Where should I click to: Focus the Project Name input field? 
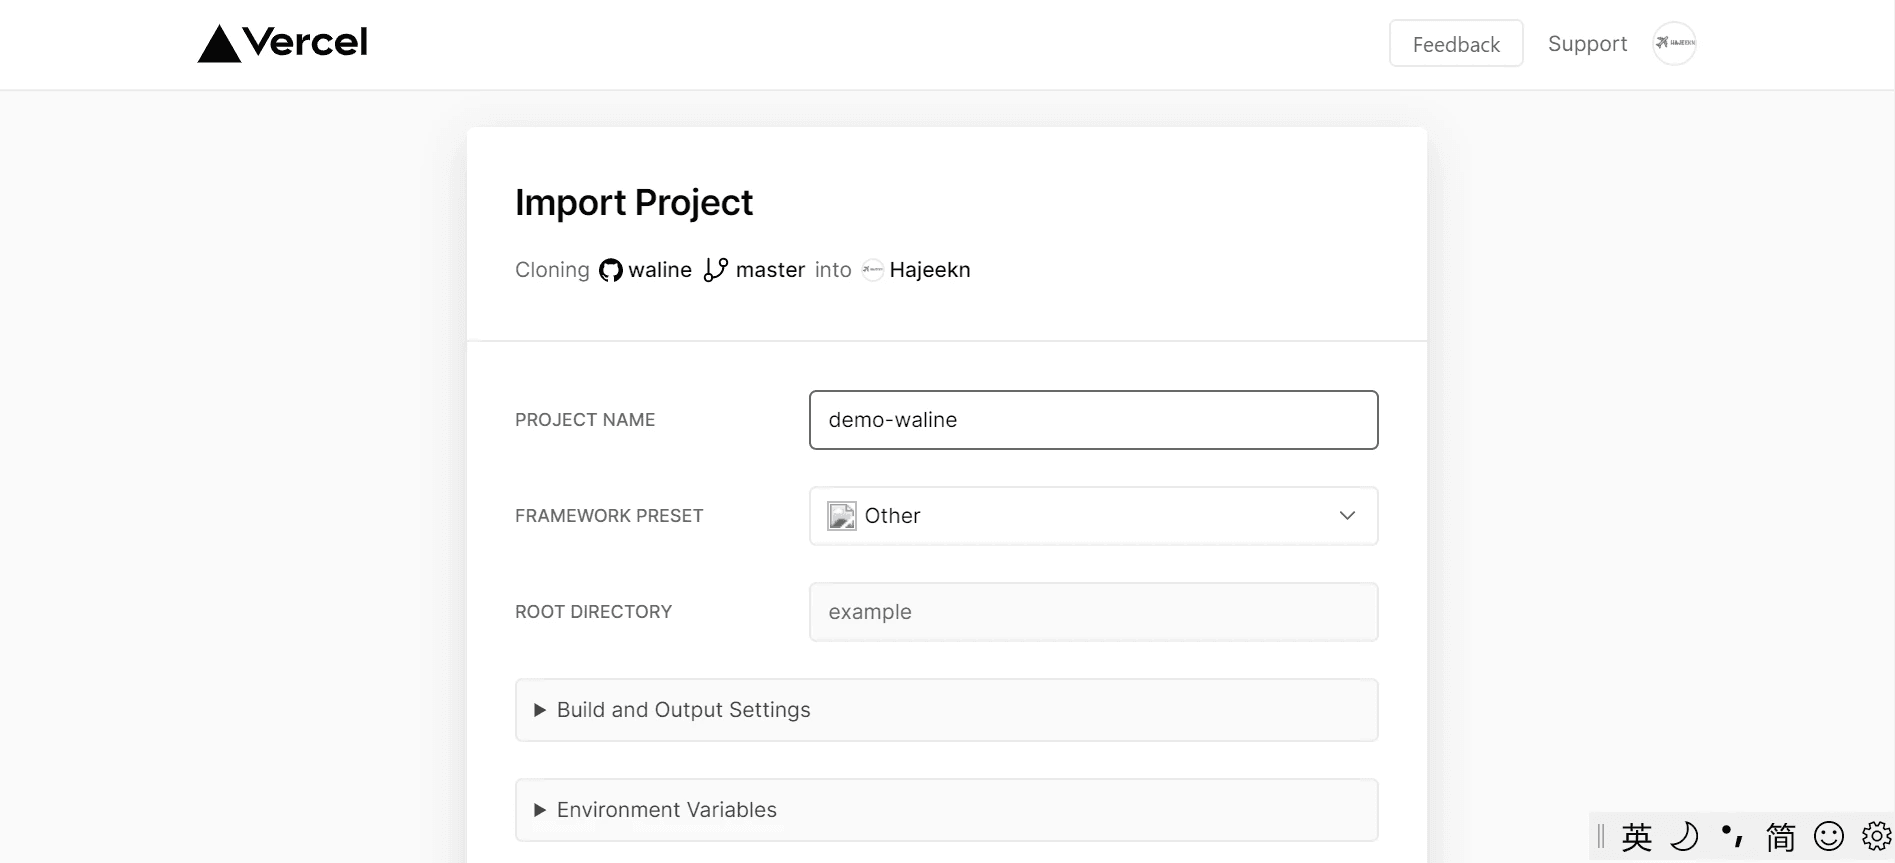click(x=1093, y=420)
